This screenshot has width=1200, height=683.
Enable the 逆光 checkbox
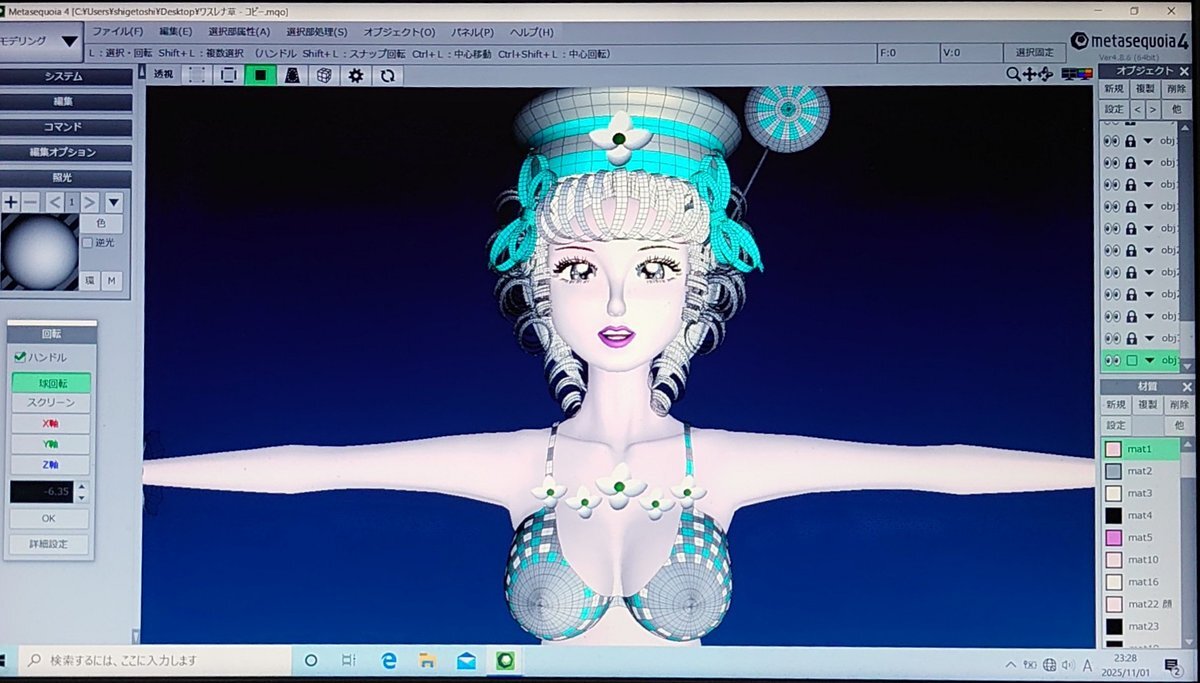click(87, 242)
